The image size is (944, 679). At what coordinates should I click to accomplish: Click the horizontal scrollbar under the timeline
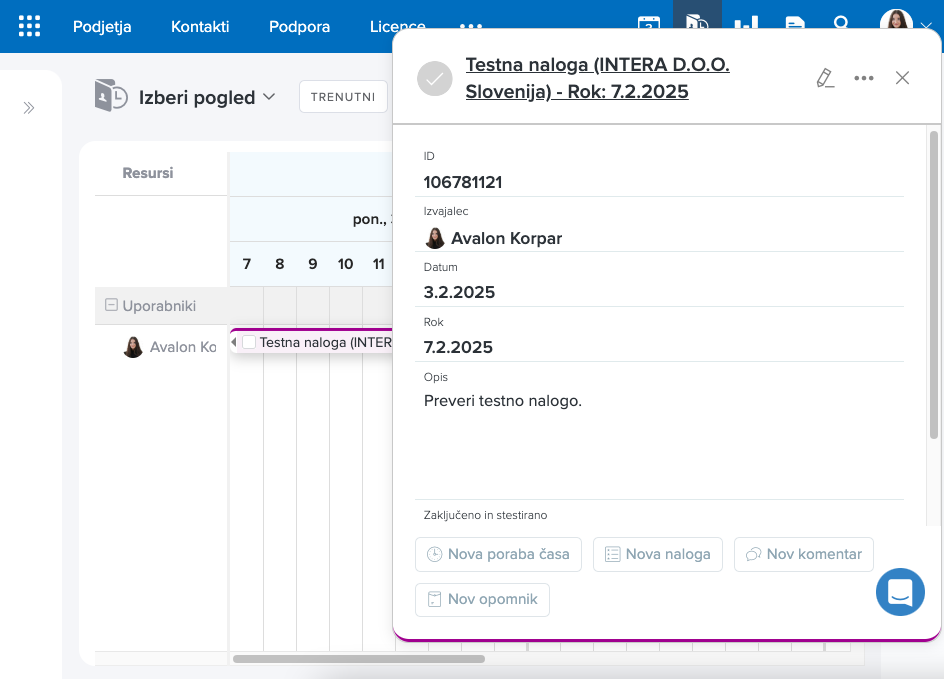coord(358,659)
